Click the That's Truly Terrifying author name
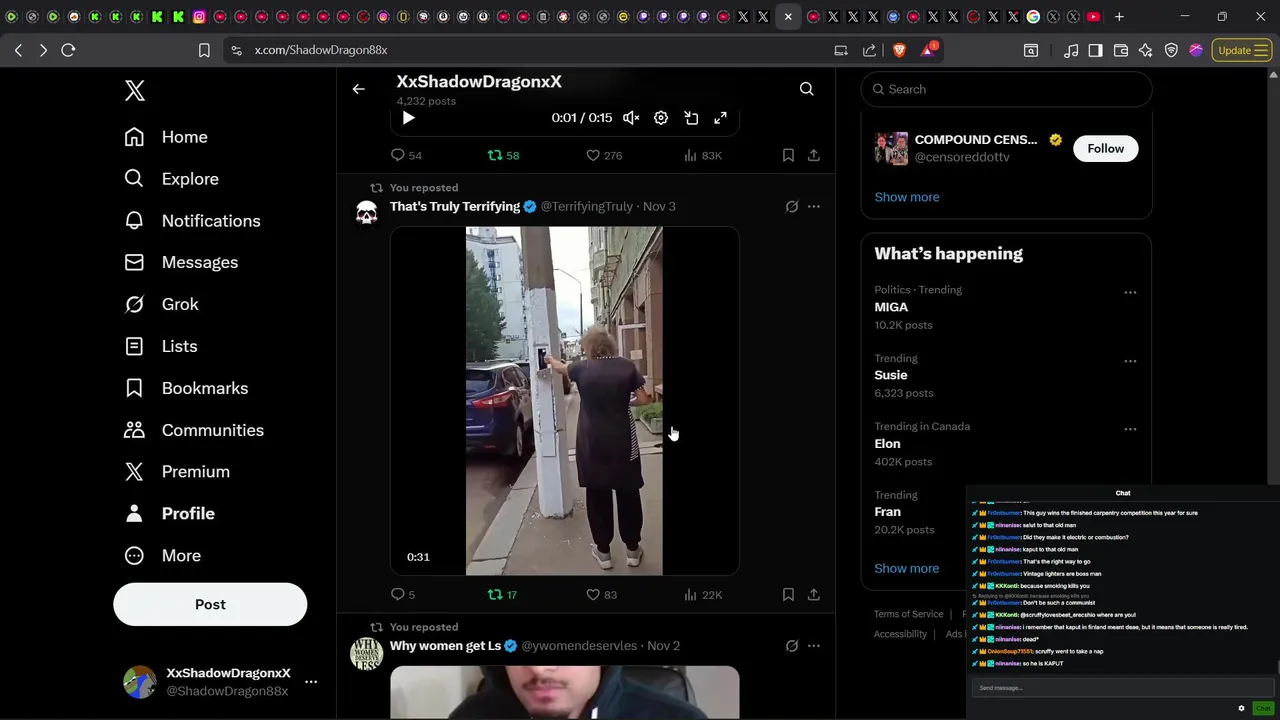Screen dimensions: 1280x720 pyautogui.click(x=455, y=206)
